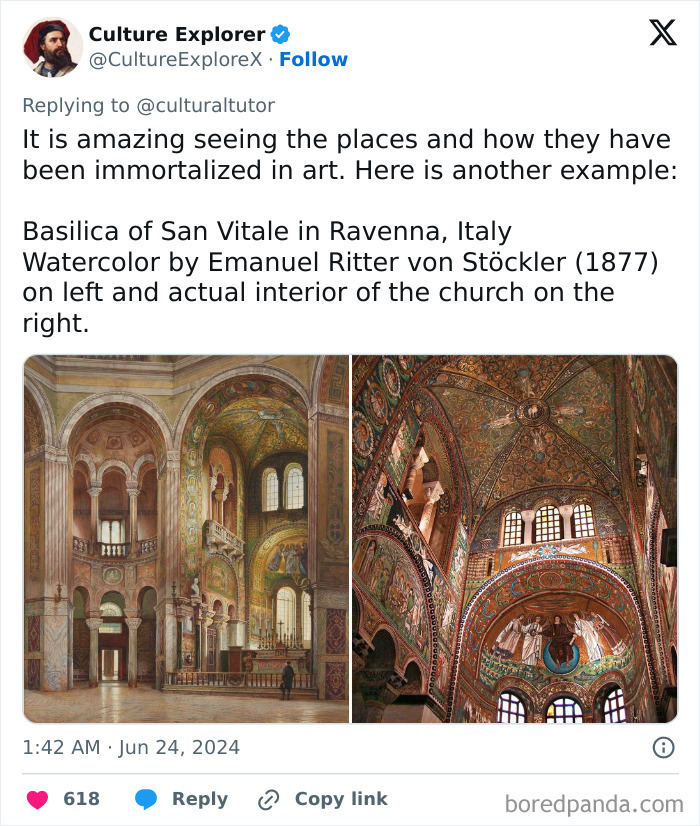This screenshot has width=700, height=826.
Task: Open the Culture Explorer profile avatar
Action: click(x=52, y=47)
